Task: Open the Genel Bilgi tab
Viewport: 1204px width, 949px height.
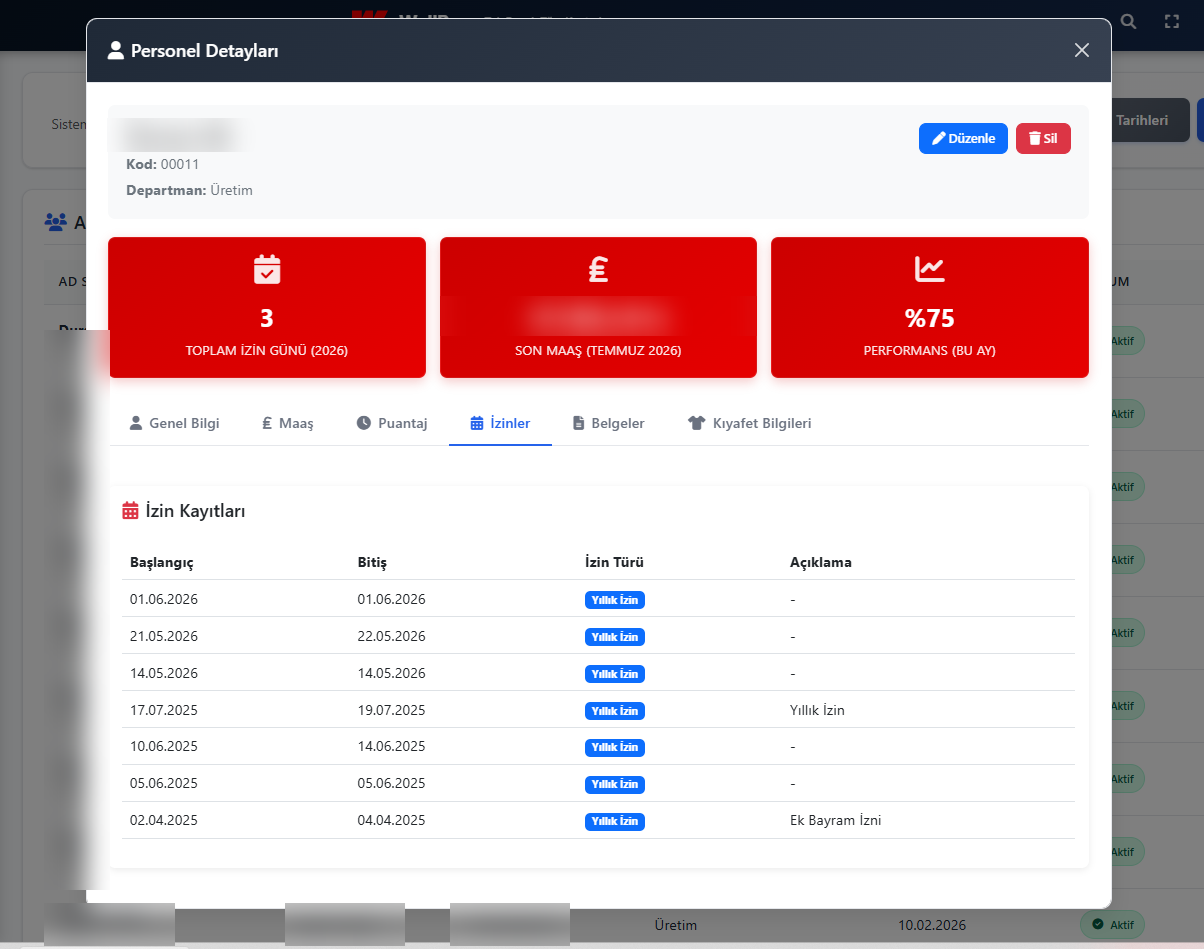Action: coord(174,423)
